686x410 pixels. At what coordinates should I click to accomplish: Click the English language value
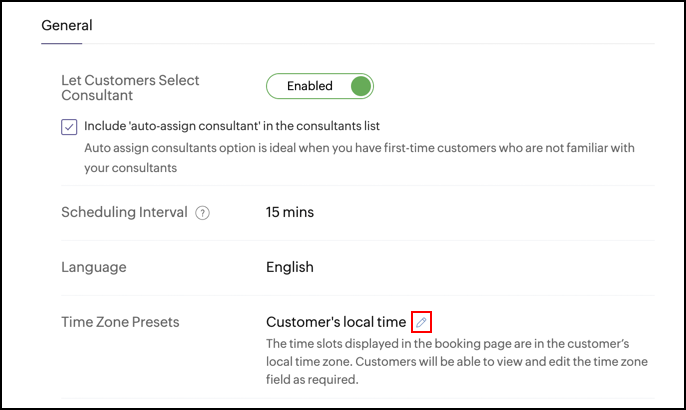290,267
